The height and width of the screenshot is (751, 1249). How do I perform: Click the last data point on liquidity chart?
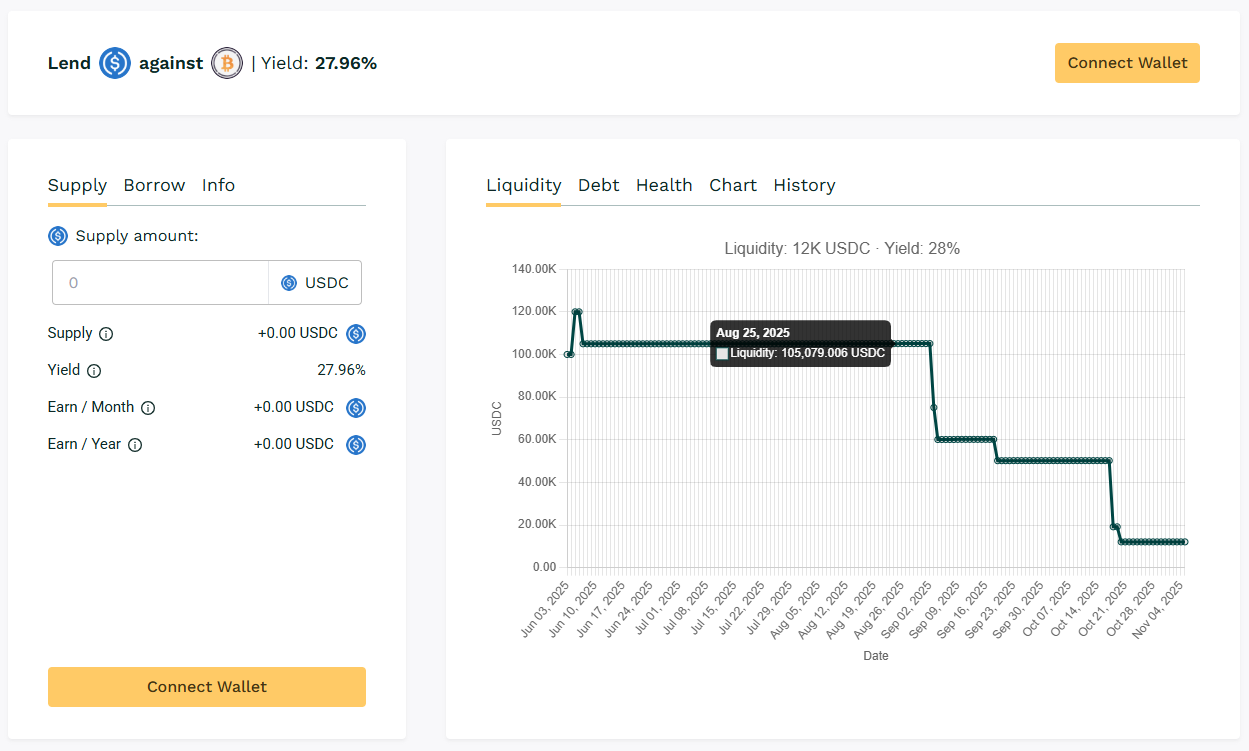tap(1184, 542)
